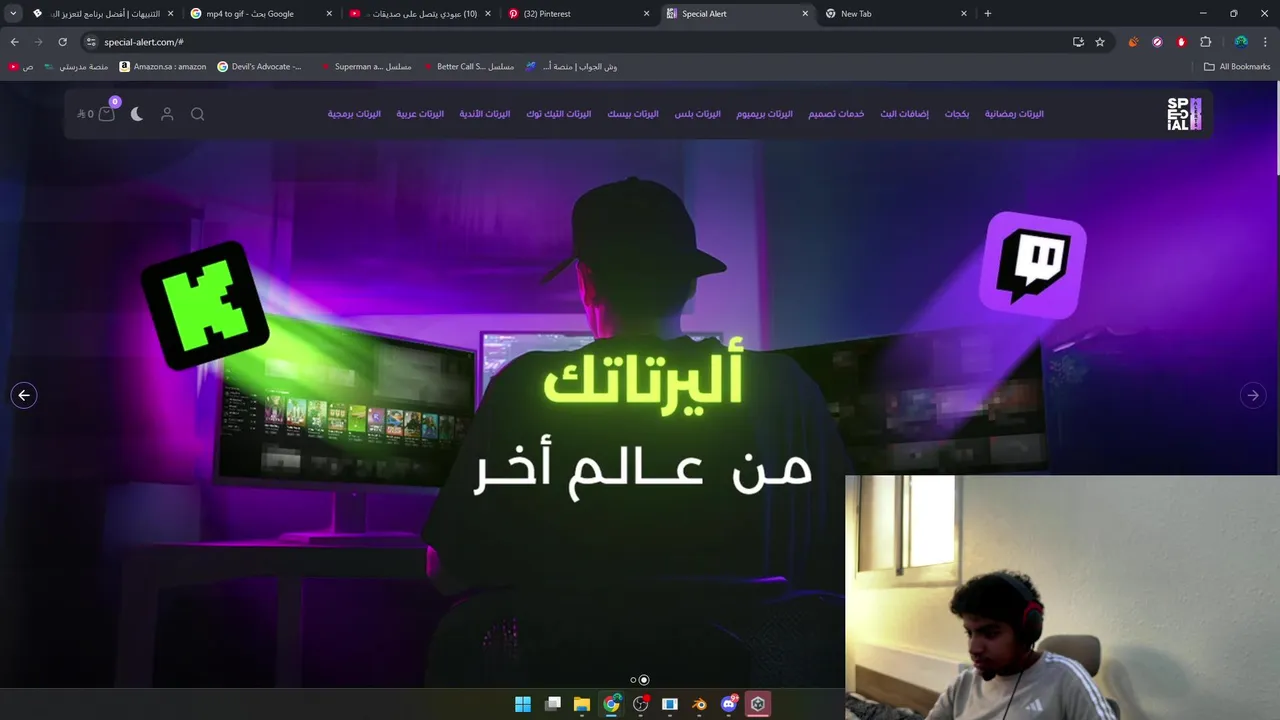Open Amazon.sa bookmark
Viewport: 1280px width, 720px height.
click(162, 67)
